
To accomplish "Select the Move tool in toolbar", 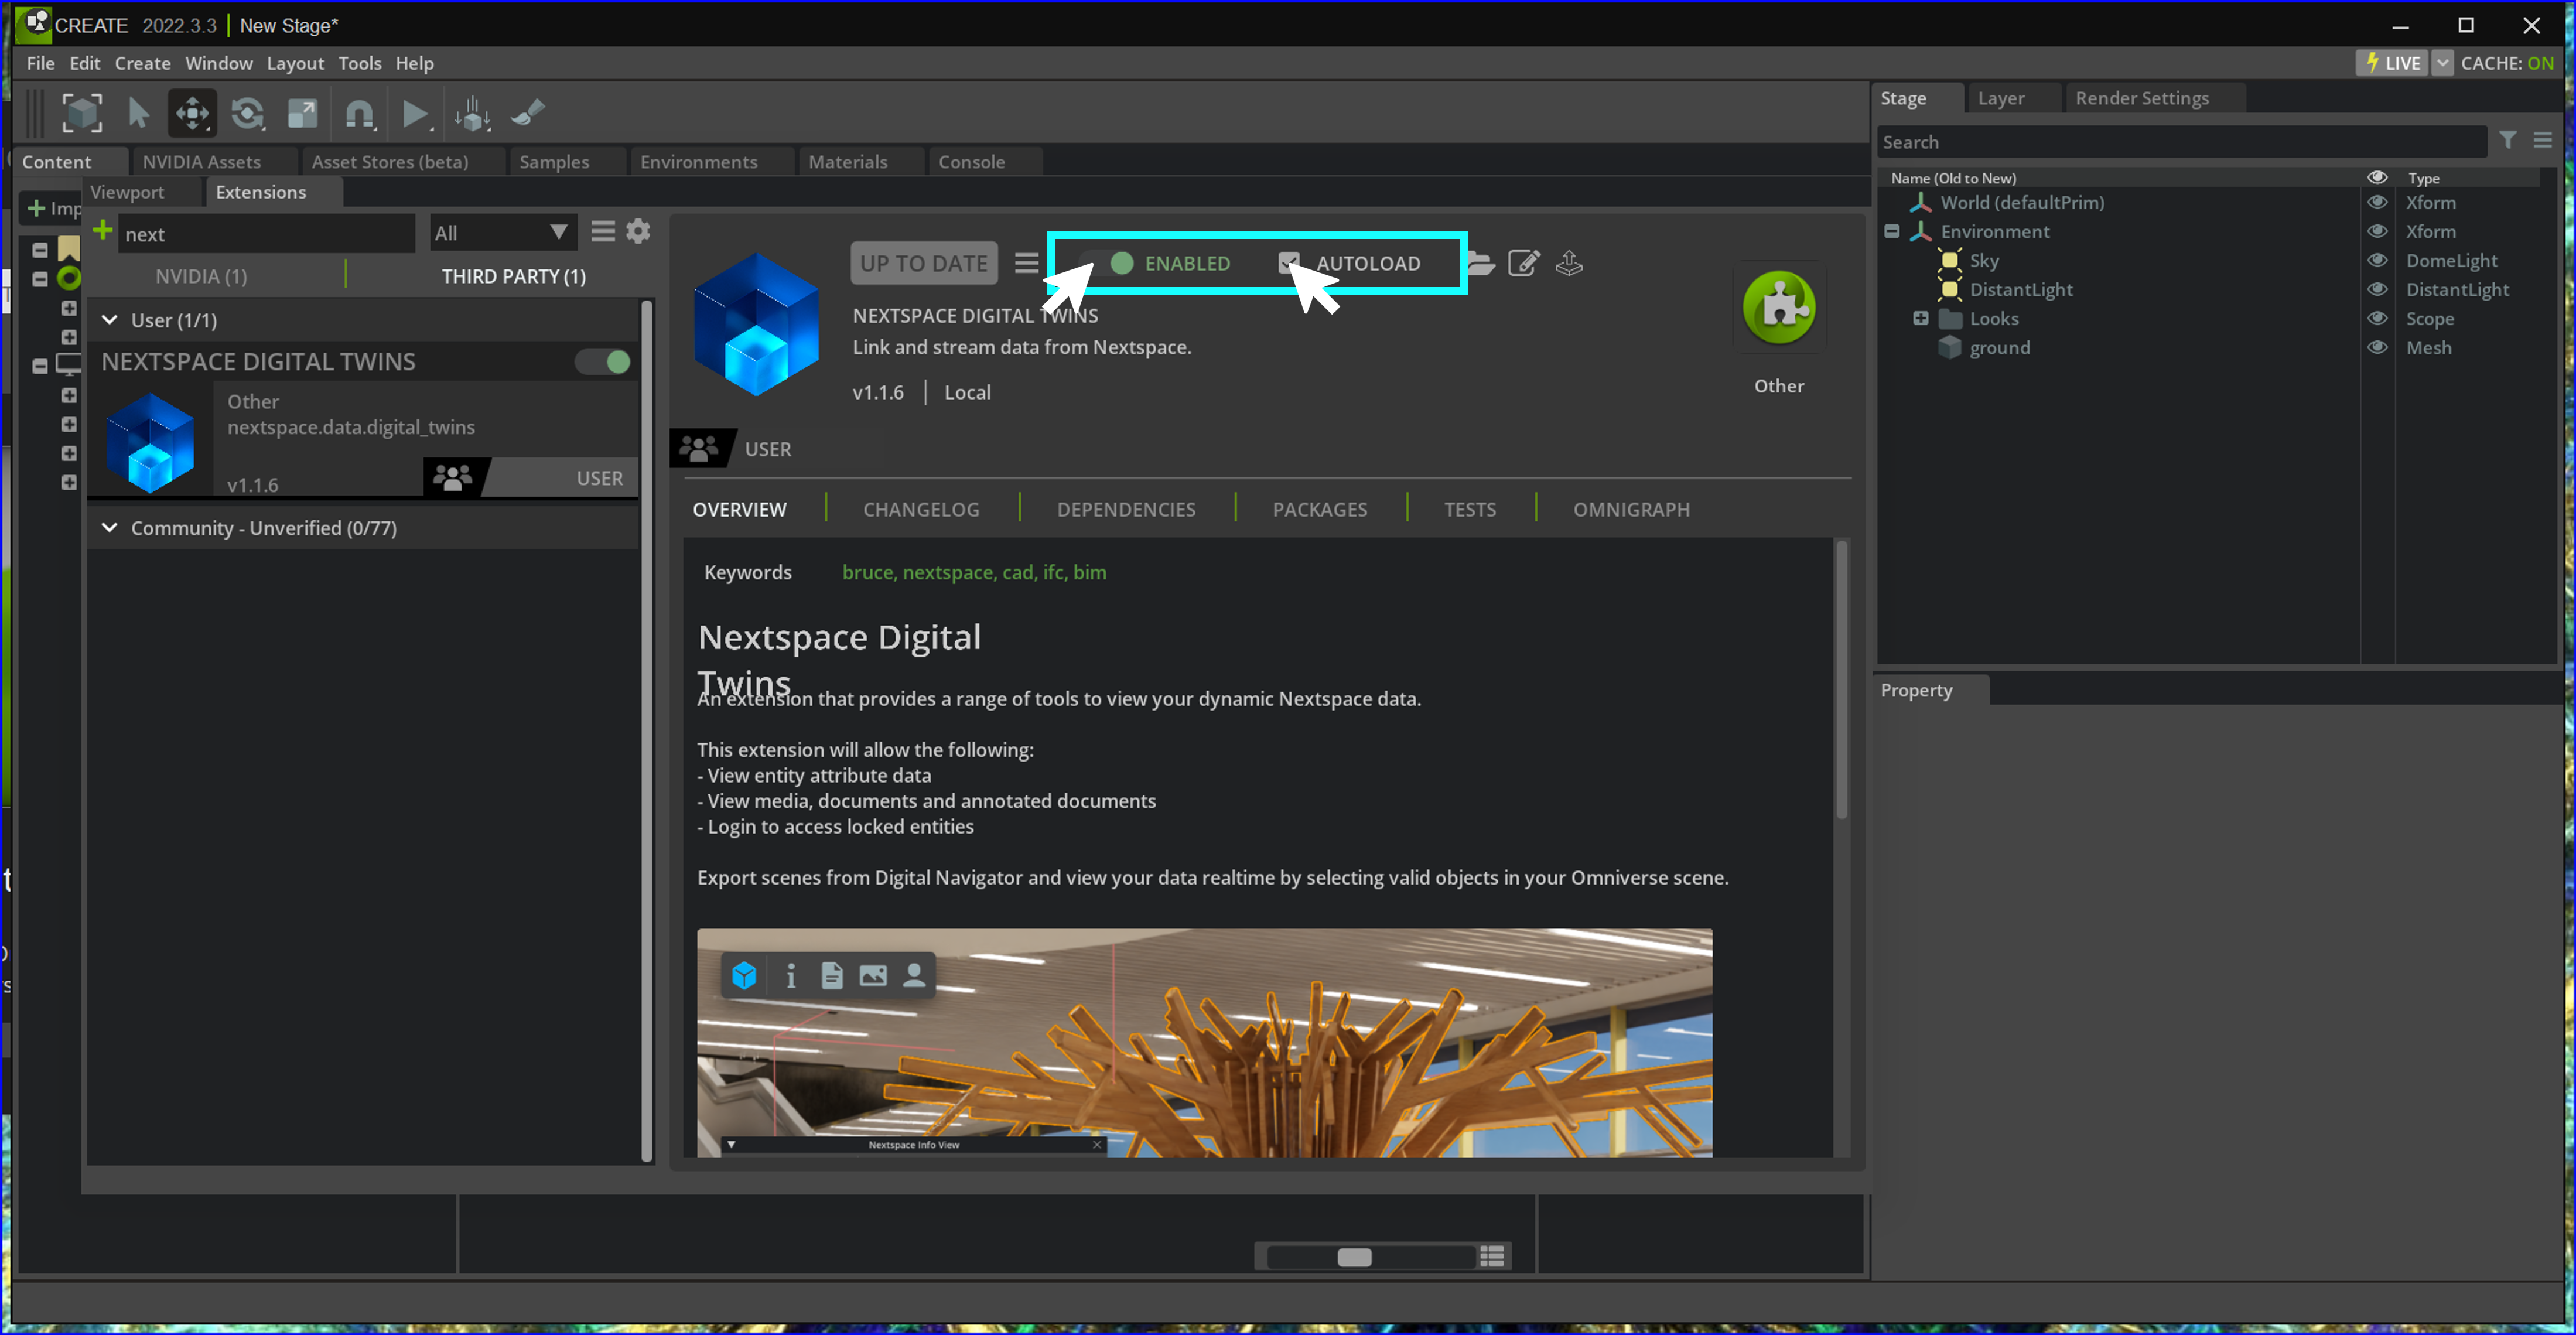I will (x=192, y=114).
